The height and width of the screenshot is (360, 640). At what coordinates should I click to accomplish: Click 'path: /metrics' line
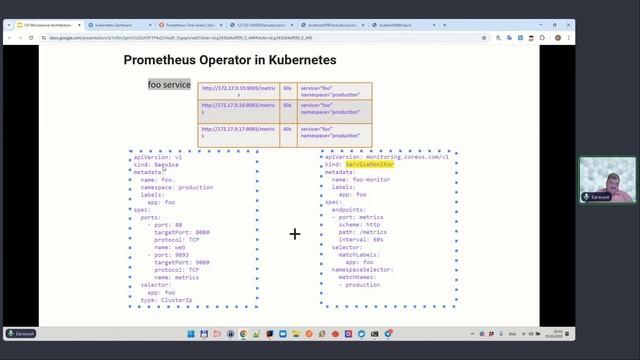pyautogui.click(x=362, y=232)
